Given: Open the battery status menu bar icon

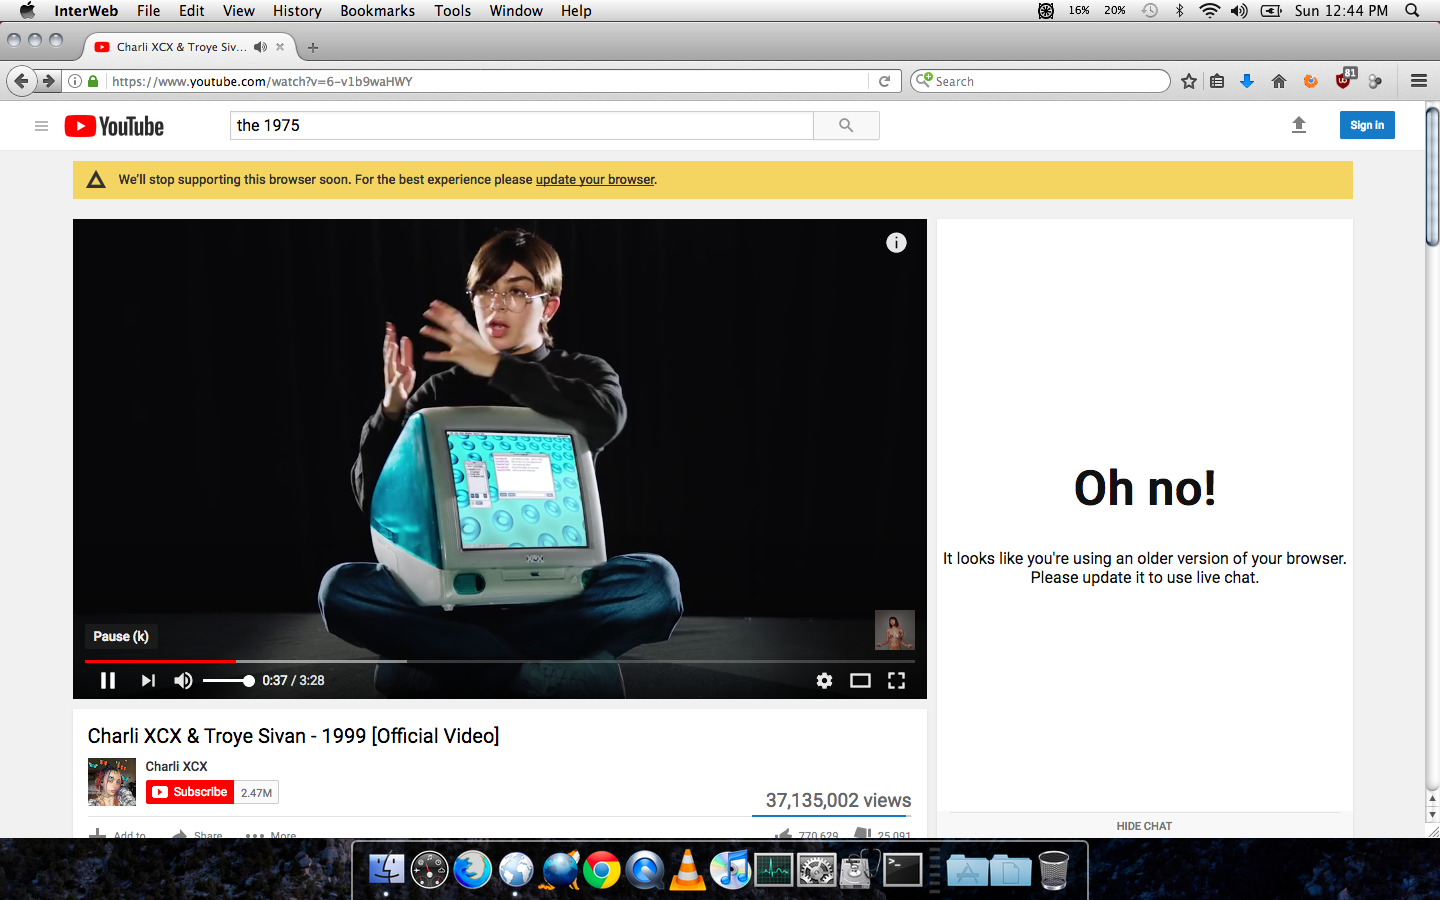Looking at the screenshot, I should pos(1271,10).
